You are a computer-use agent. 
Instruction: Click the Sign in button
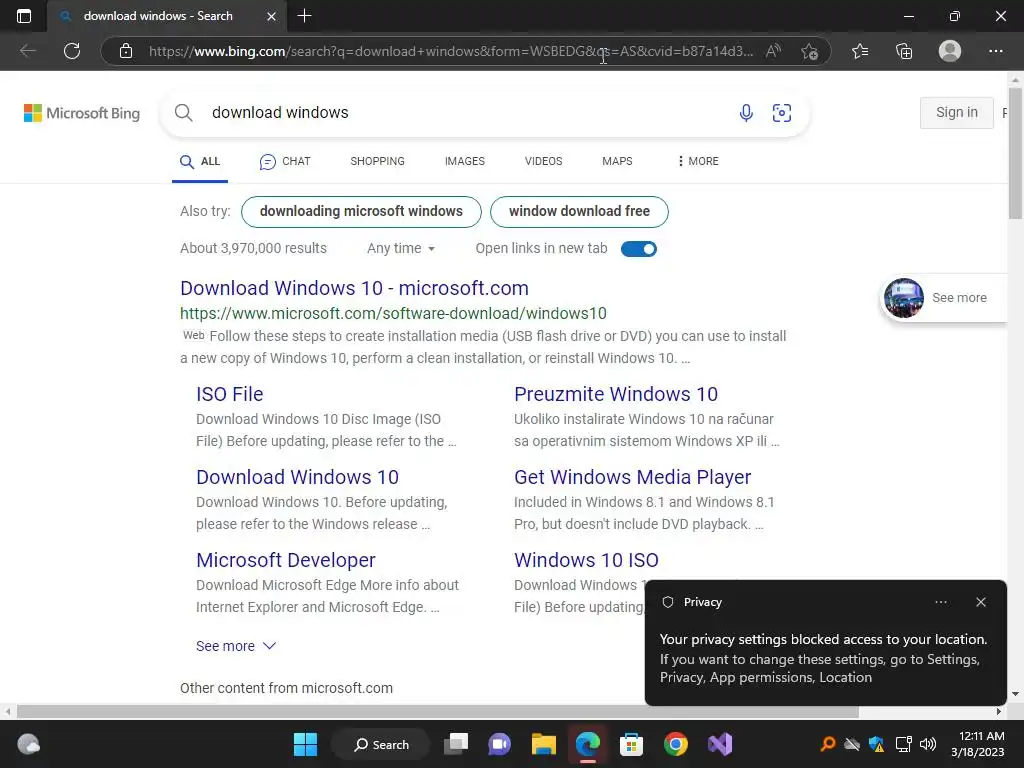point(957,112)
